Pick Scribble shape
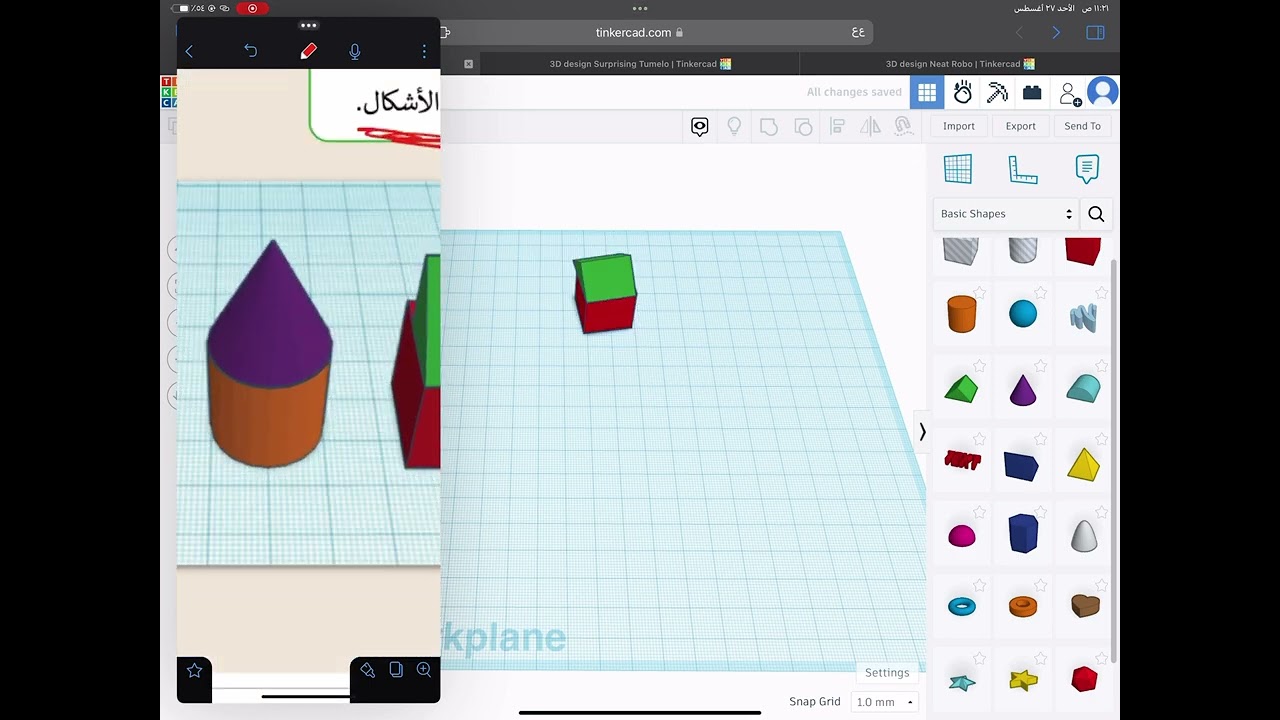1280x720 pixels. pos(1083,318)
